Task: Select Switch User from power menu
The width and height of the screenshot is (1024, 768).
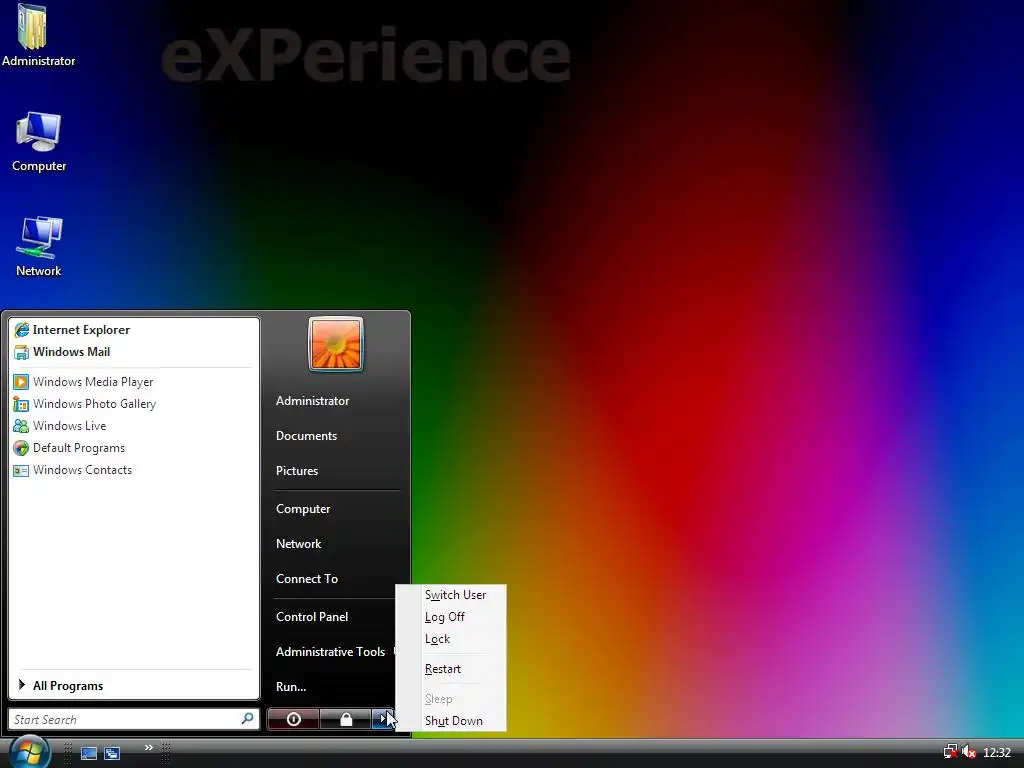Action: (x=455, y=595)
